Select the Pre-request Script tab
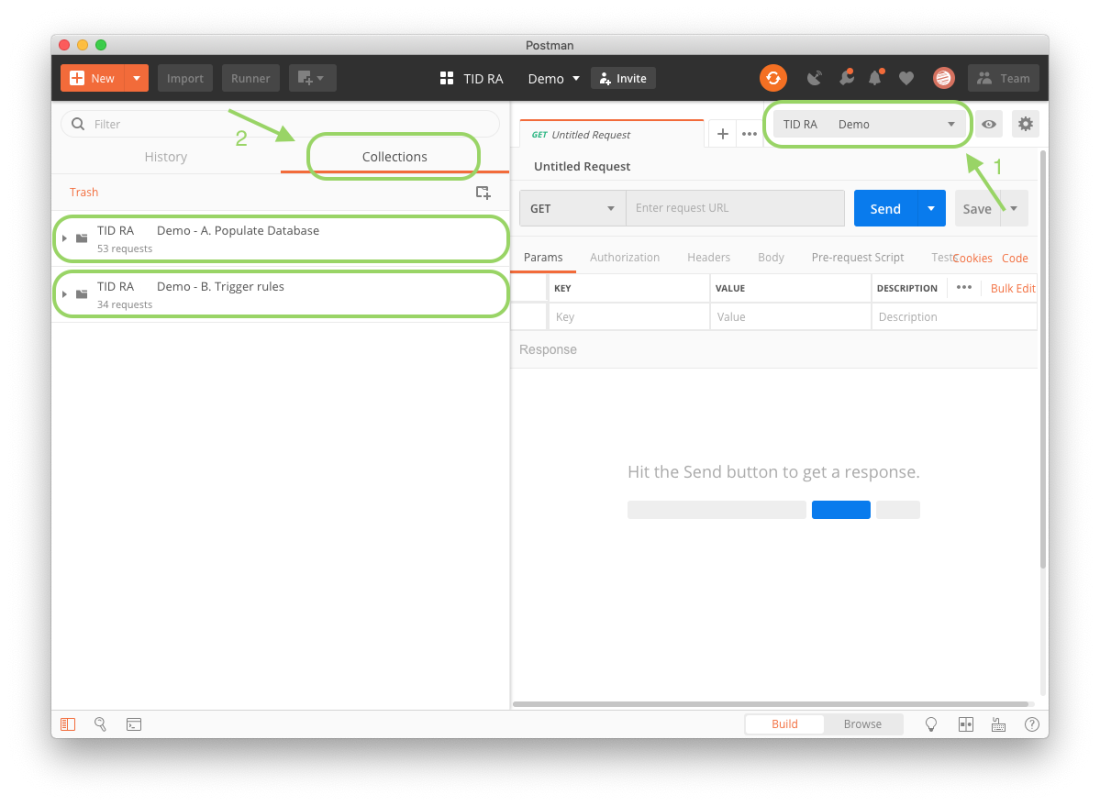The image size is (1100, 806). point(857,257)
